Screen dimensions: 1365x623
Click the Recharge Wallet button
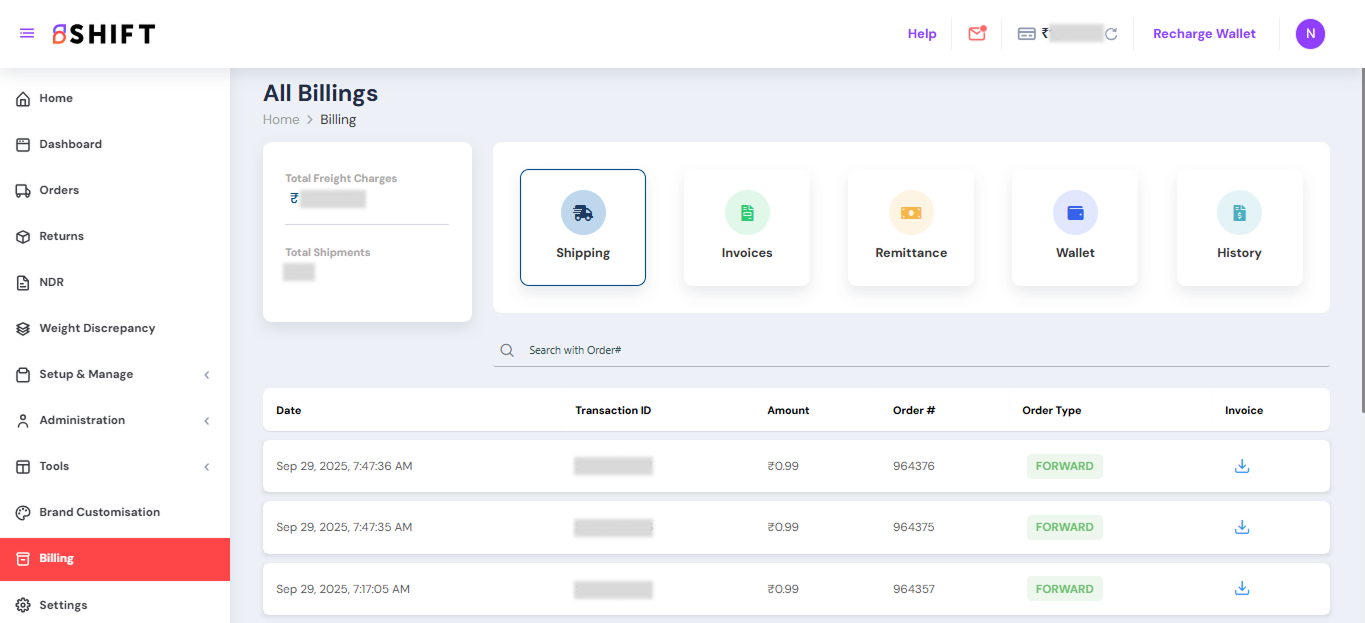(1204, 34)
